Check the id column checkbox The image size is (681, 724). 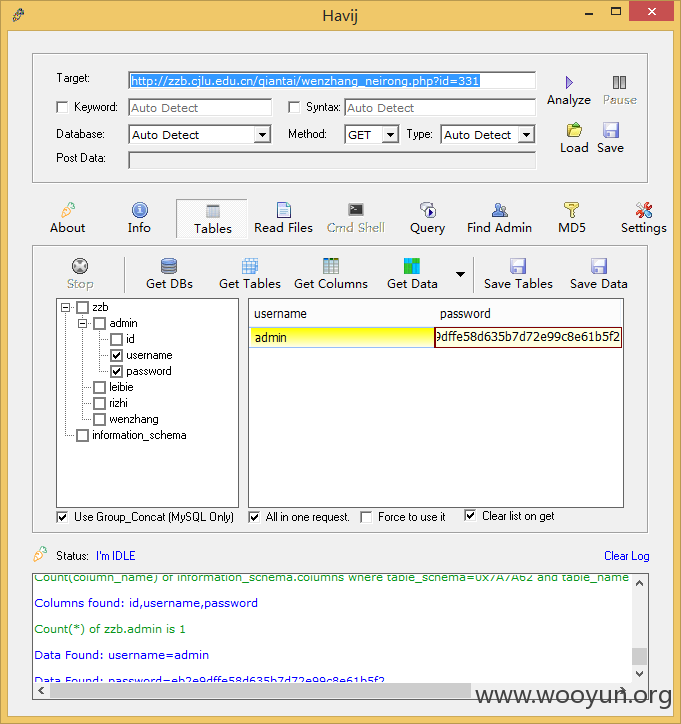coord(116,339)
